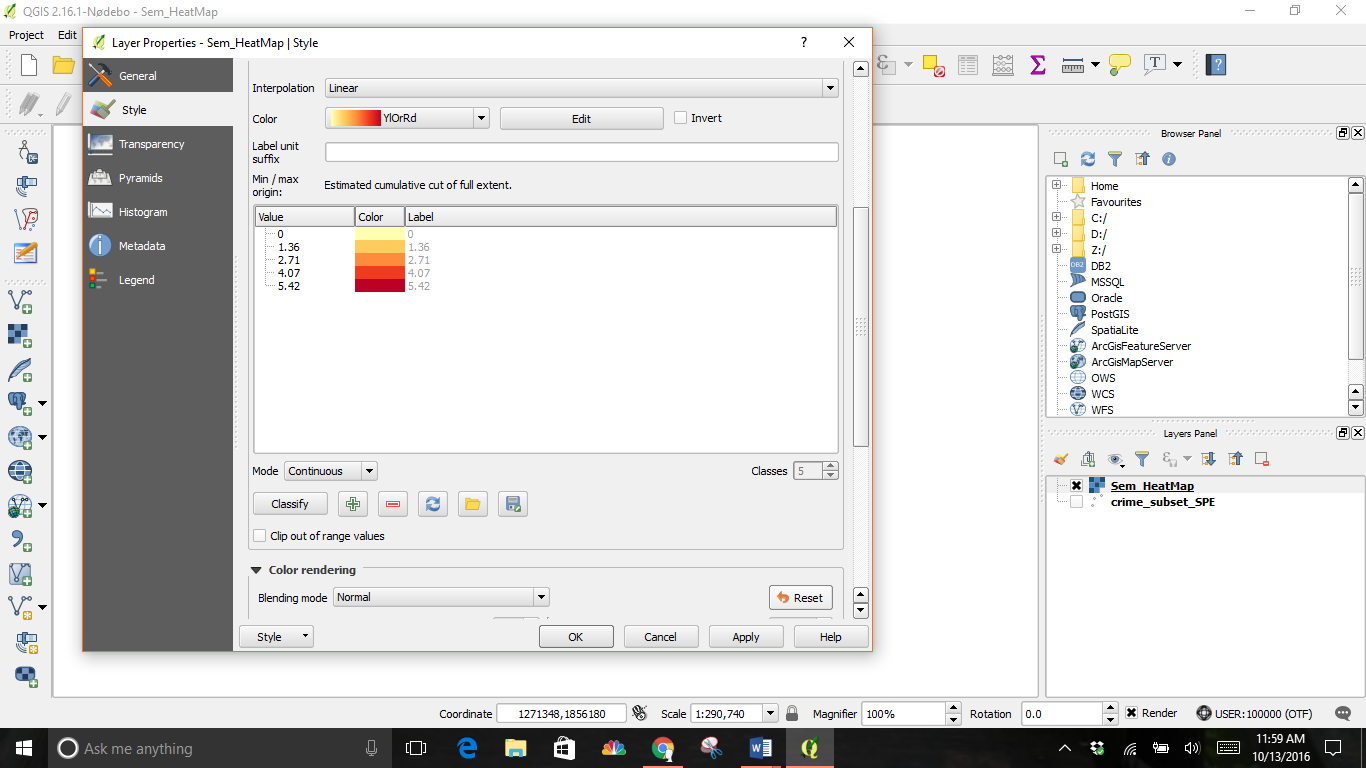Enable the Invert color ramp checkbox
1366x768 pixels.
pos(681,118)
